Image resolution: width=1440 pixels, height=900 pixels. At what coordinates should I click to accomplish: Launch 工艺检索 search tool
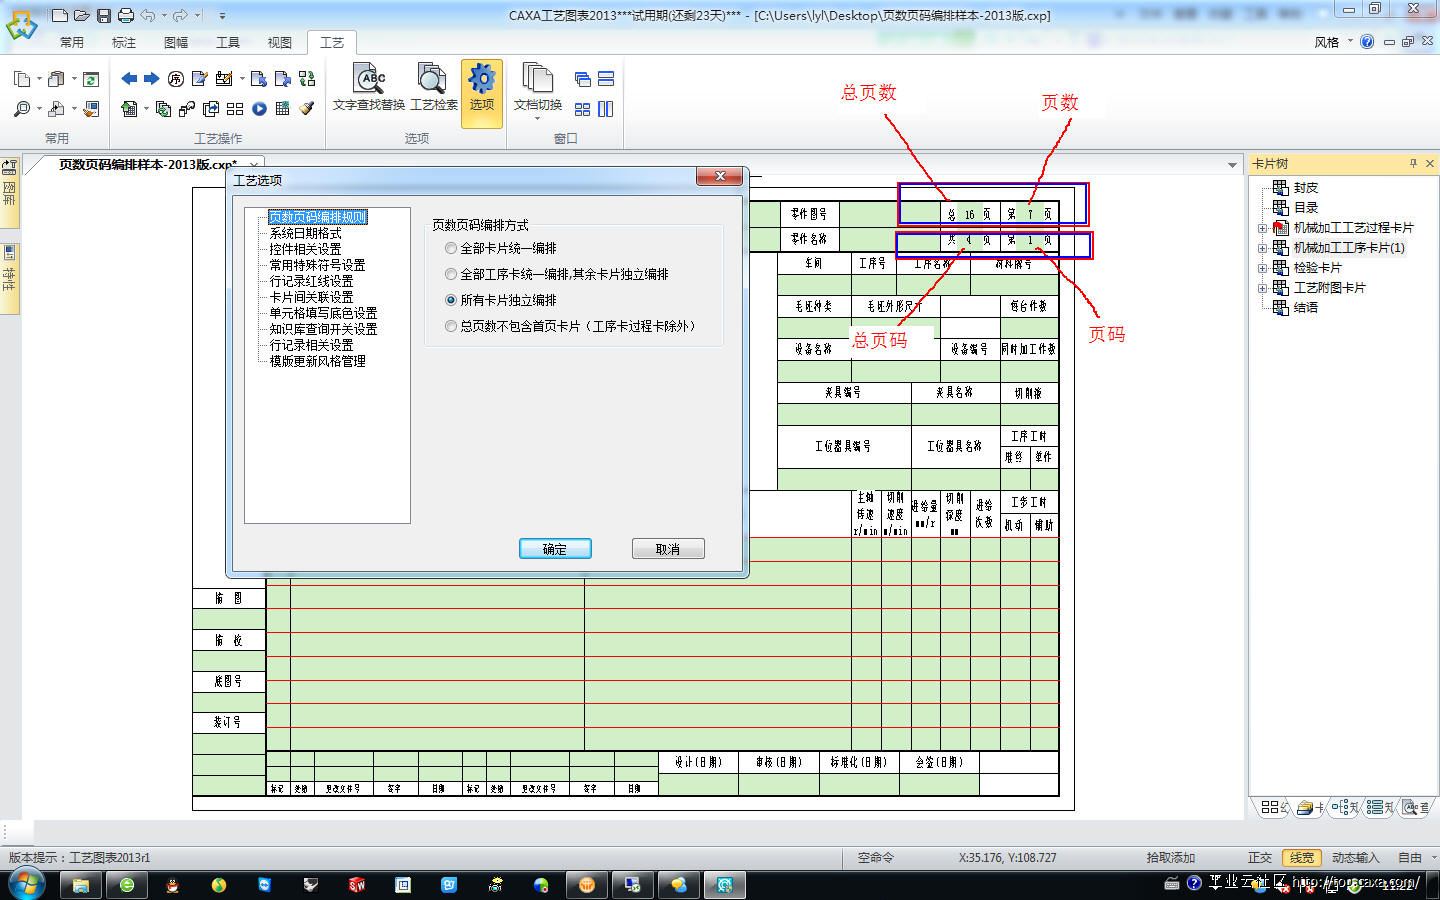(x=432, y=90)
